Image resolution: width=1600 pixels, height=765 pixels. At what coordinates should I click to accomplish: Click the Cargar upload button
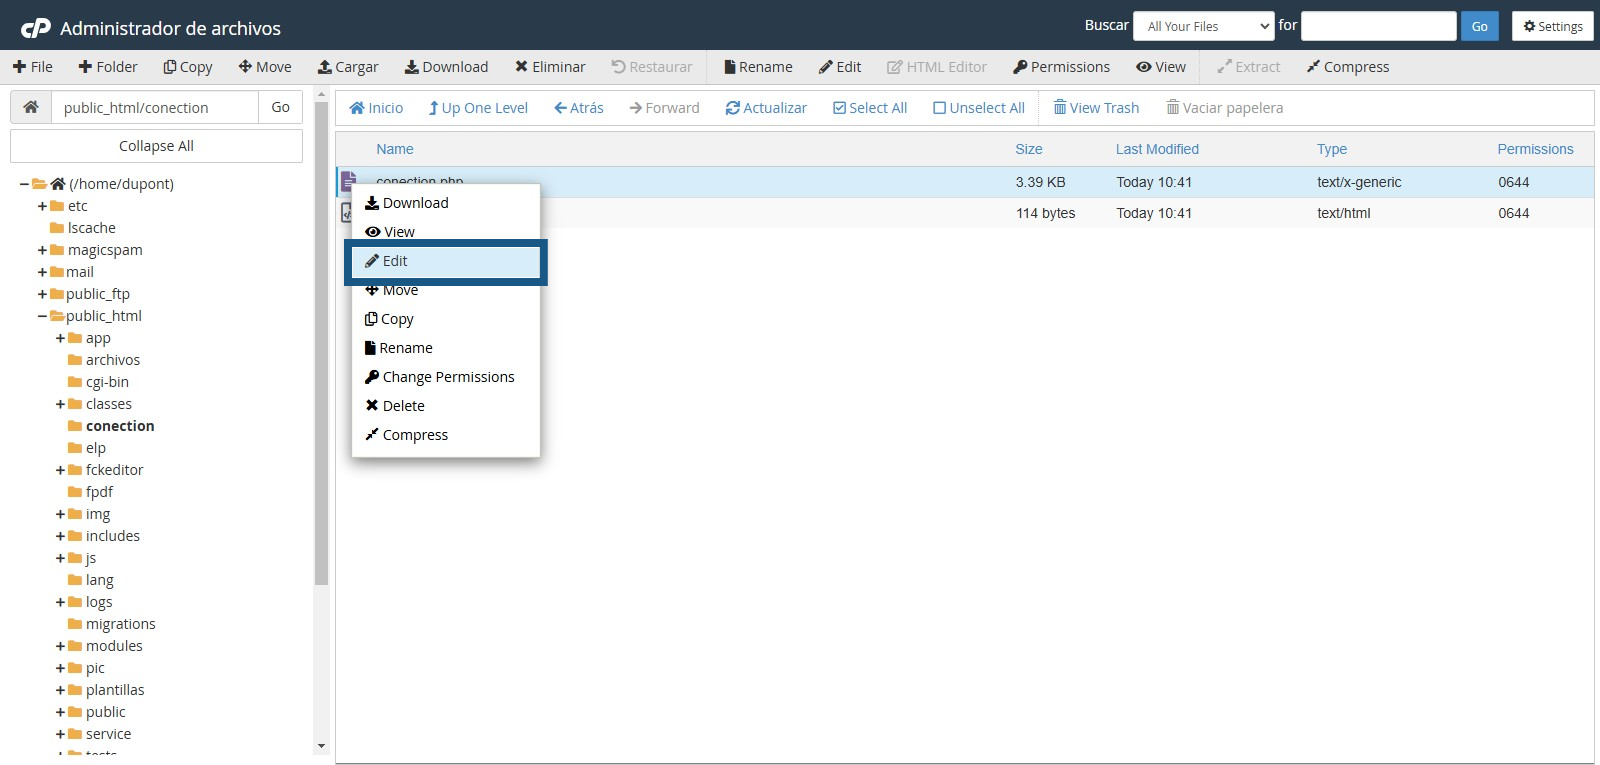click(348, 67)
